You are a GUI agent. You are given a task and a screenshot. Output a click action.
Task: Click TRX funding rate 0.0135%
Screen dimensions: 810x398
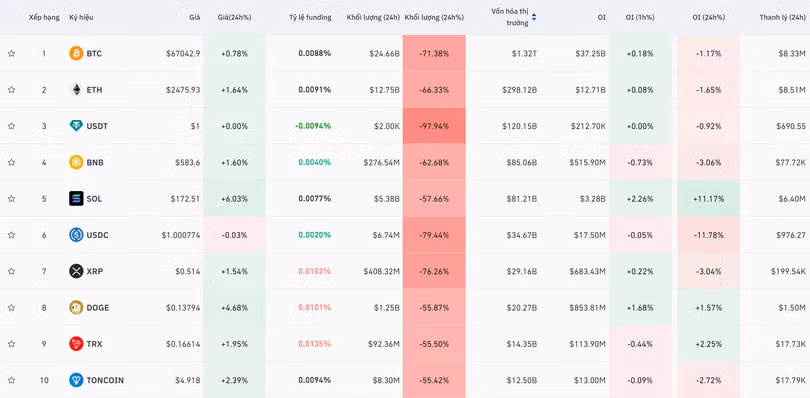[x=315, y=344]
